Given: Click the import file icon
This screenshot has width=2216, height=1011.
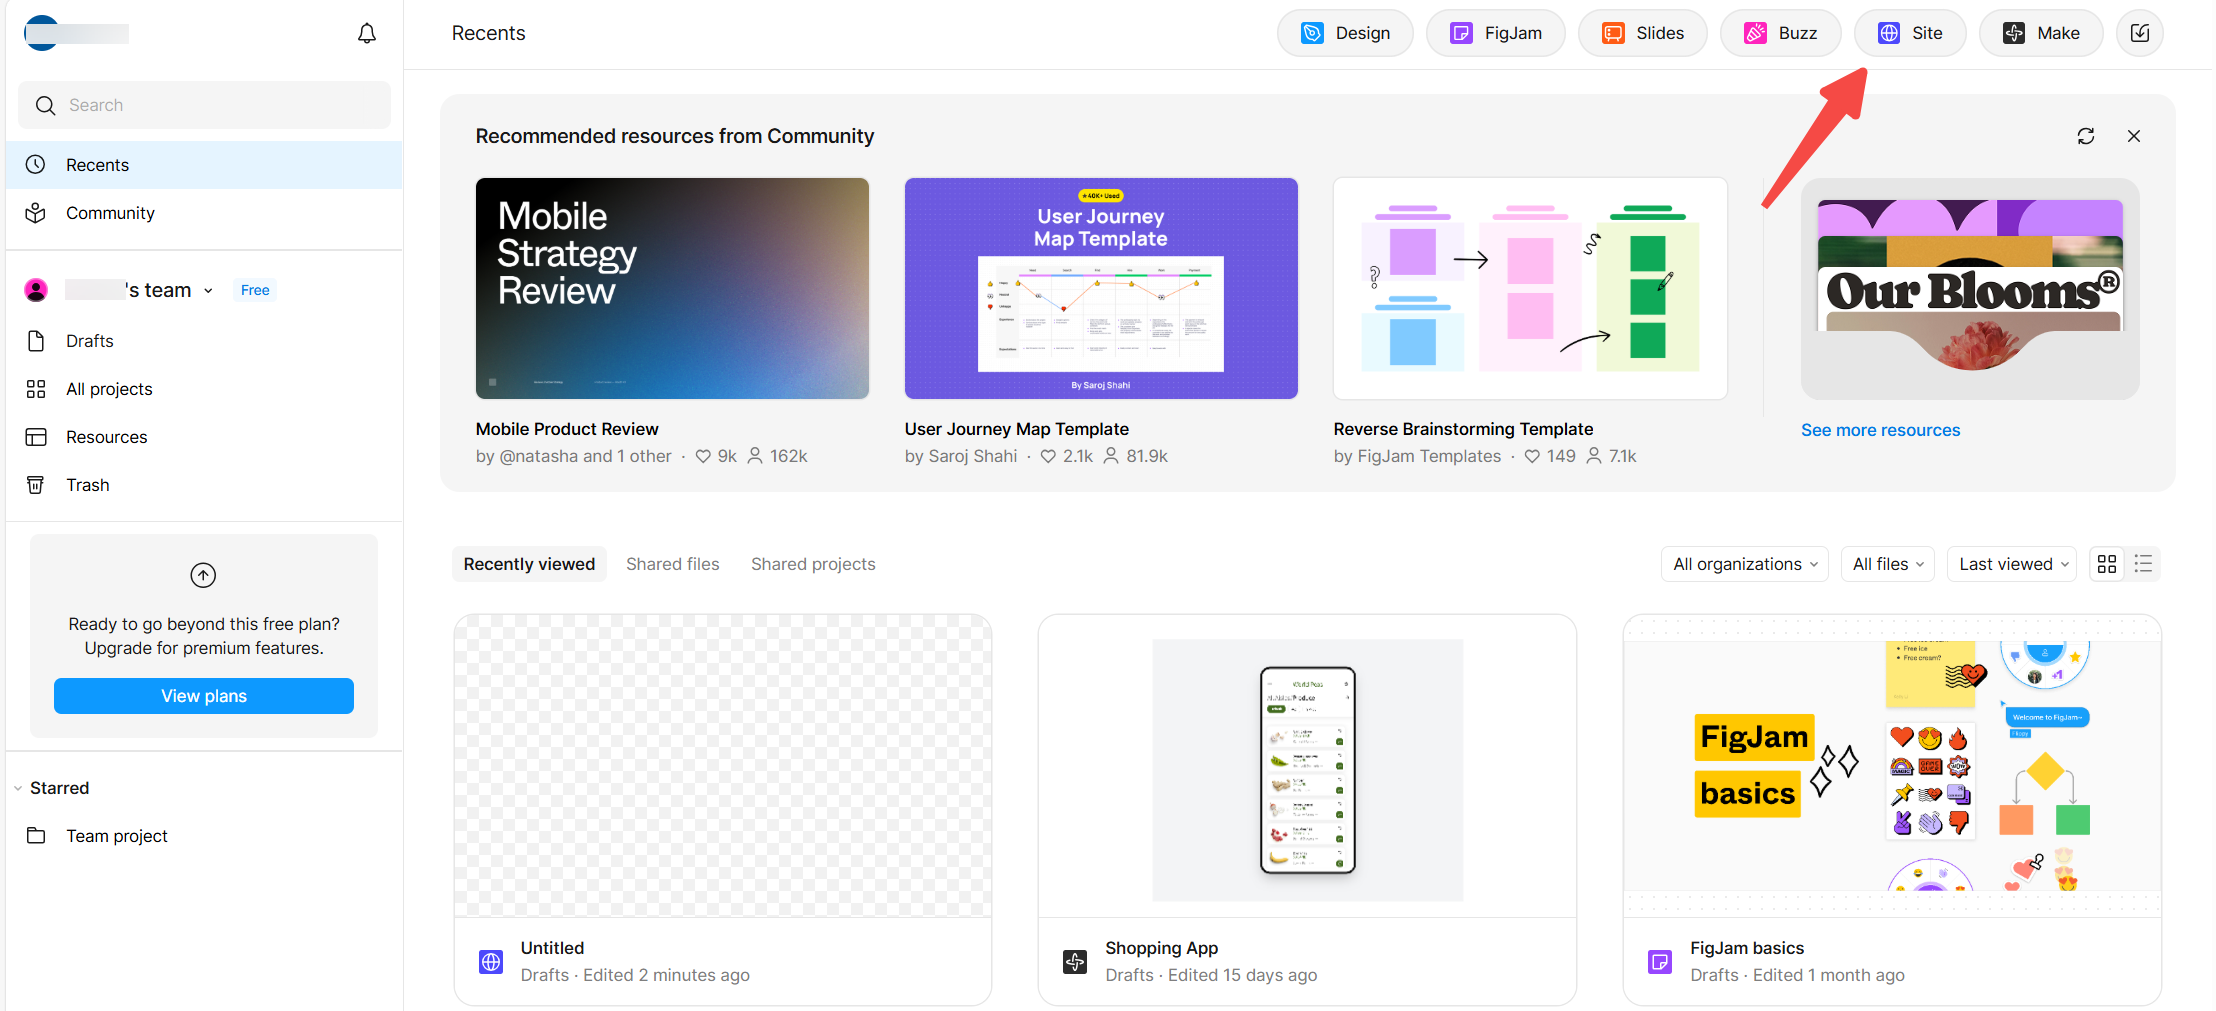Looking at the screenshot, I should click(2139, 33).
